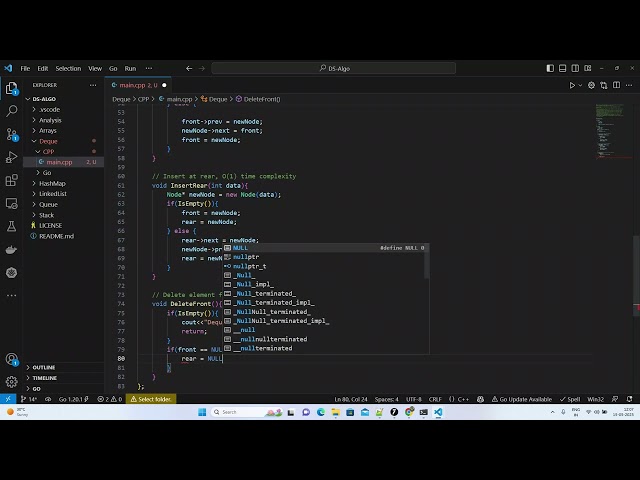Screen dimensions: 640x480
Task: Click Go Update Available in status bar
Action: (522, 399)
